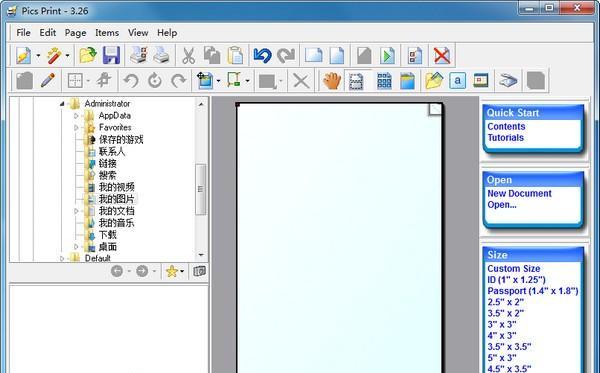Screen dimensions: 600x373
Task: Click the grey redo arrow icon
Action: (x=286, y=56)
